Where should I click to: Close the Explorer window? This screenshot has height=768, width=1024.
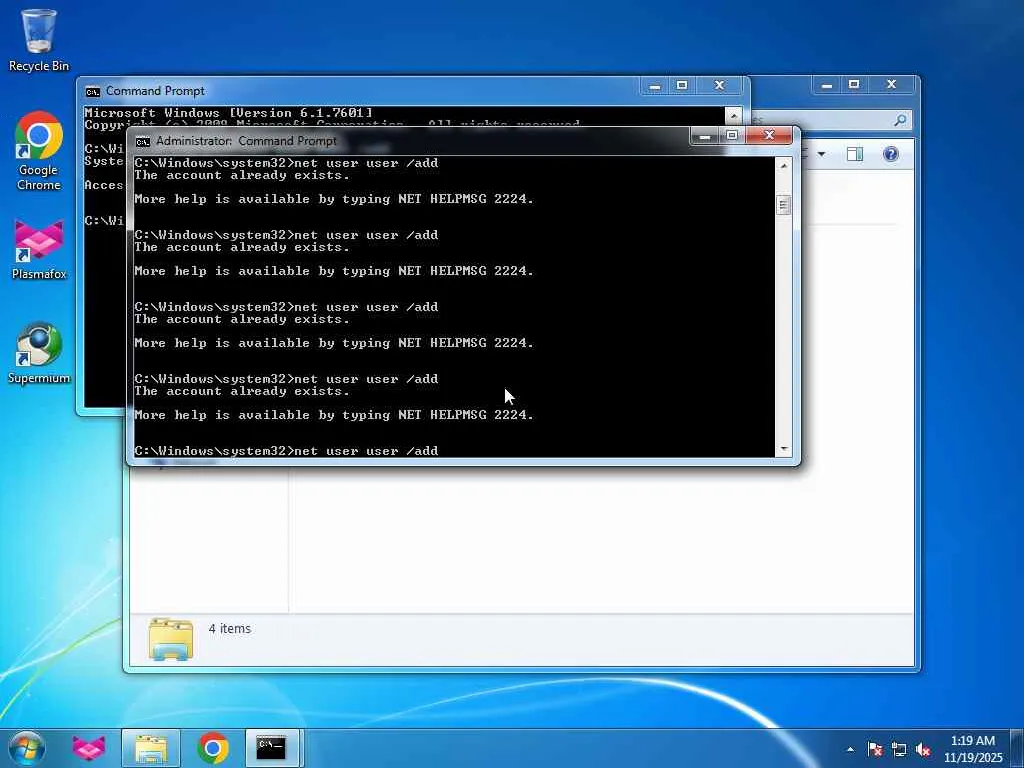pyautogui.click(x=891, y=85)
